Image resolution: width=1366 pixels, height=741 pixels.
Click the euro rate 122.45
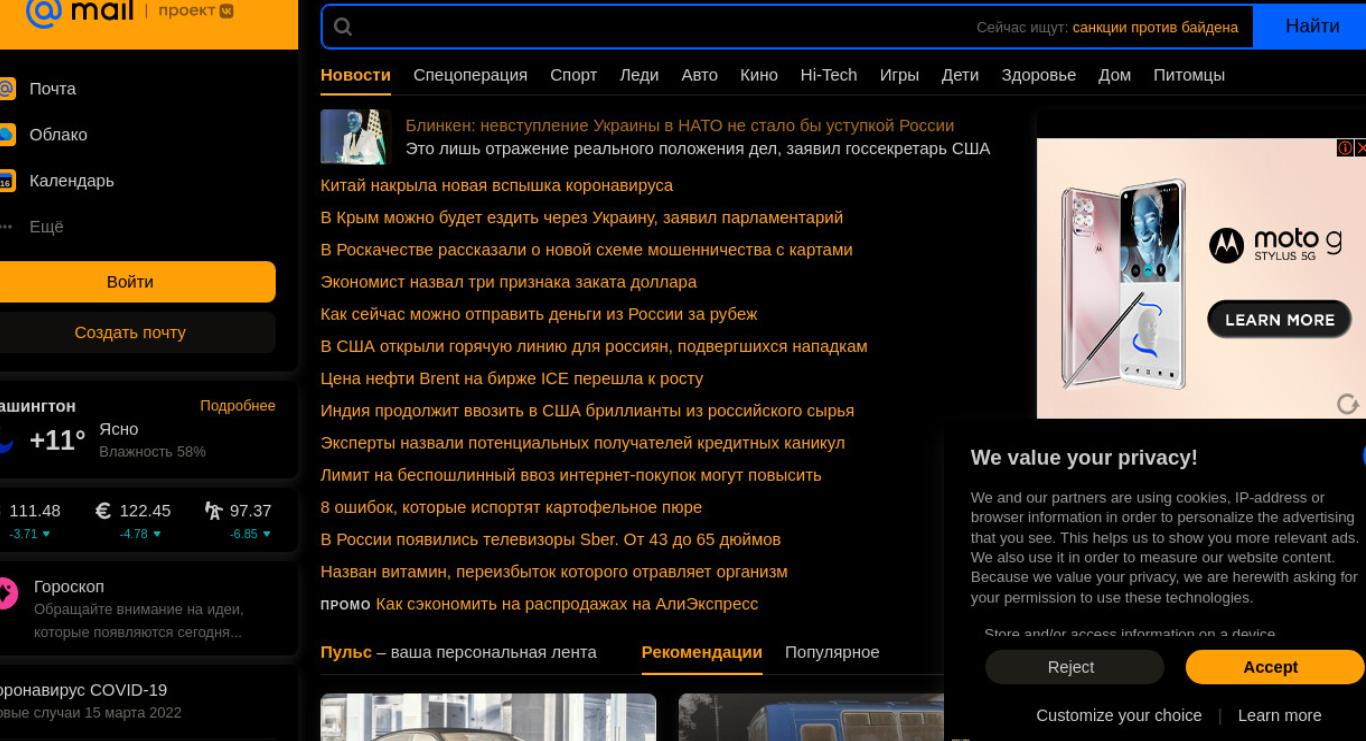tap(145, 511)
